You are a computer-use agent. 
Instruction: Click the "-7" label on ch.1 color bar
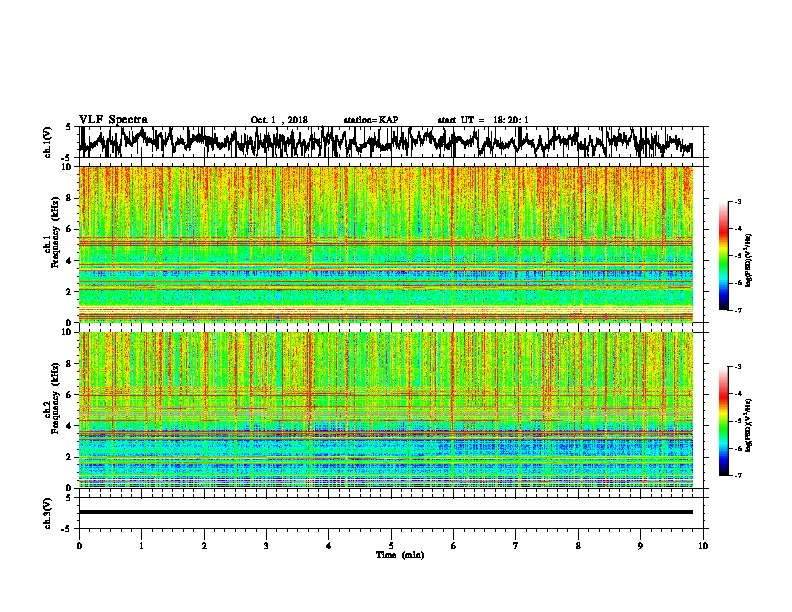pos(738,310)
